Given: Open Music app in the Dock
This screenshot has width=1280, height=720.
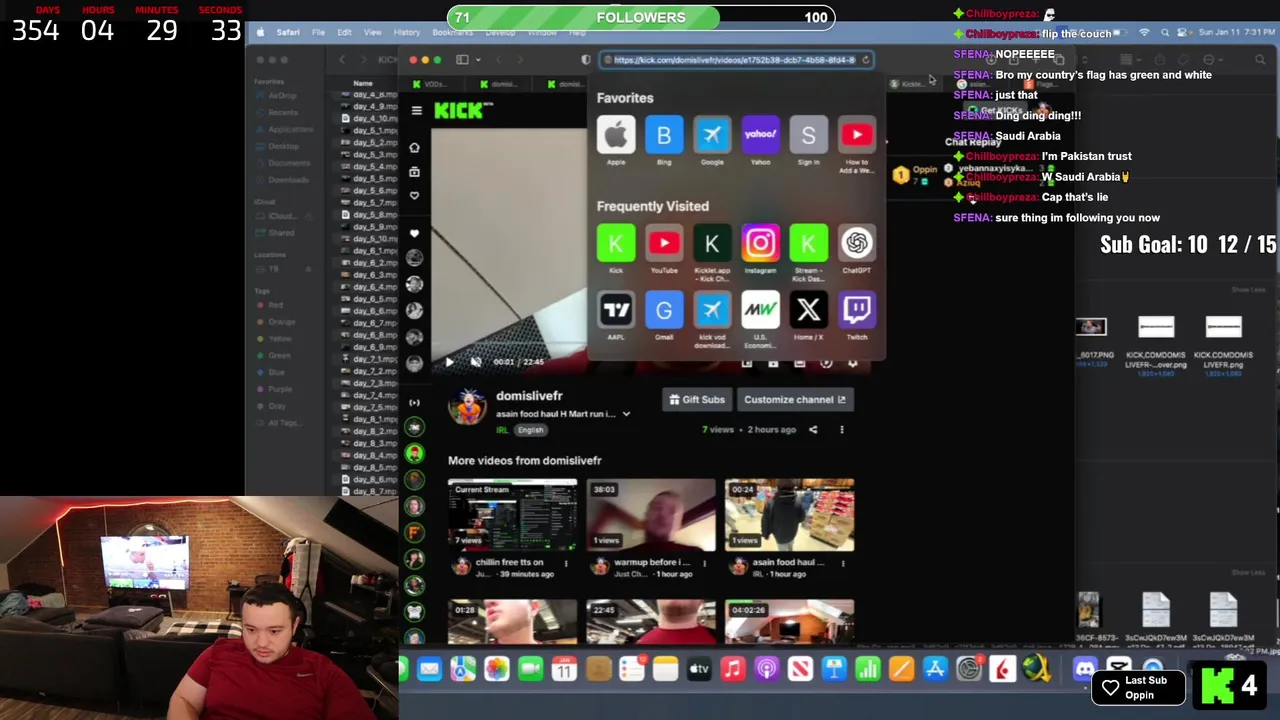Looking at the screenshot, I should (733, 669).
